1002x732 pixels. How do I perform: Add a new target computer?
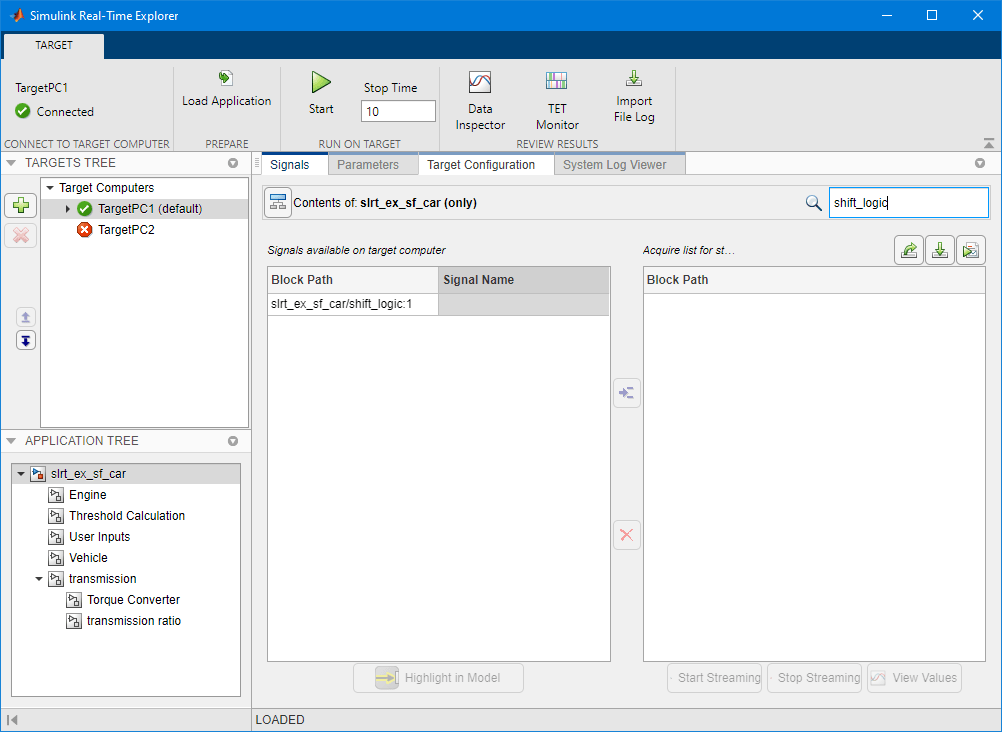click(21, 205)
